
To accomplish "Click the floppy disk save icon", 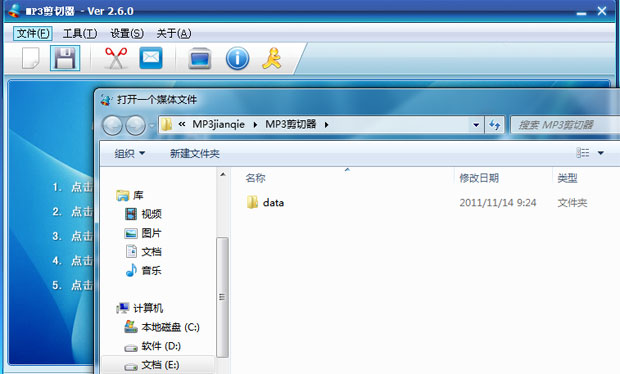I will tap(65, 58).
